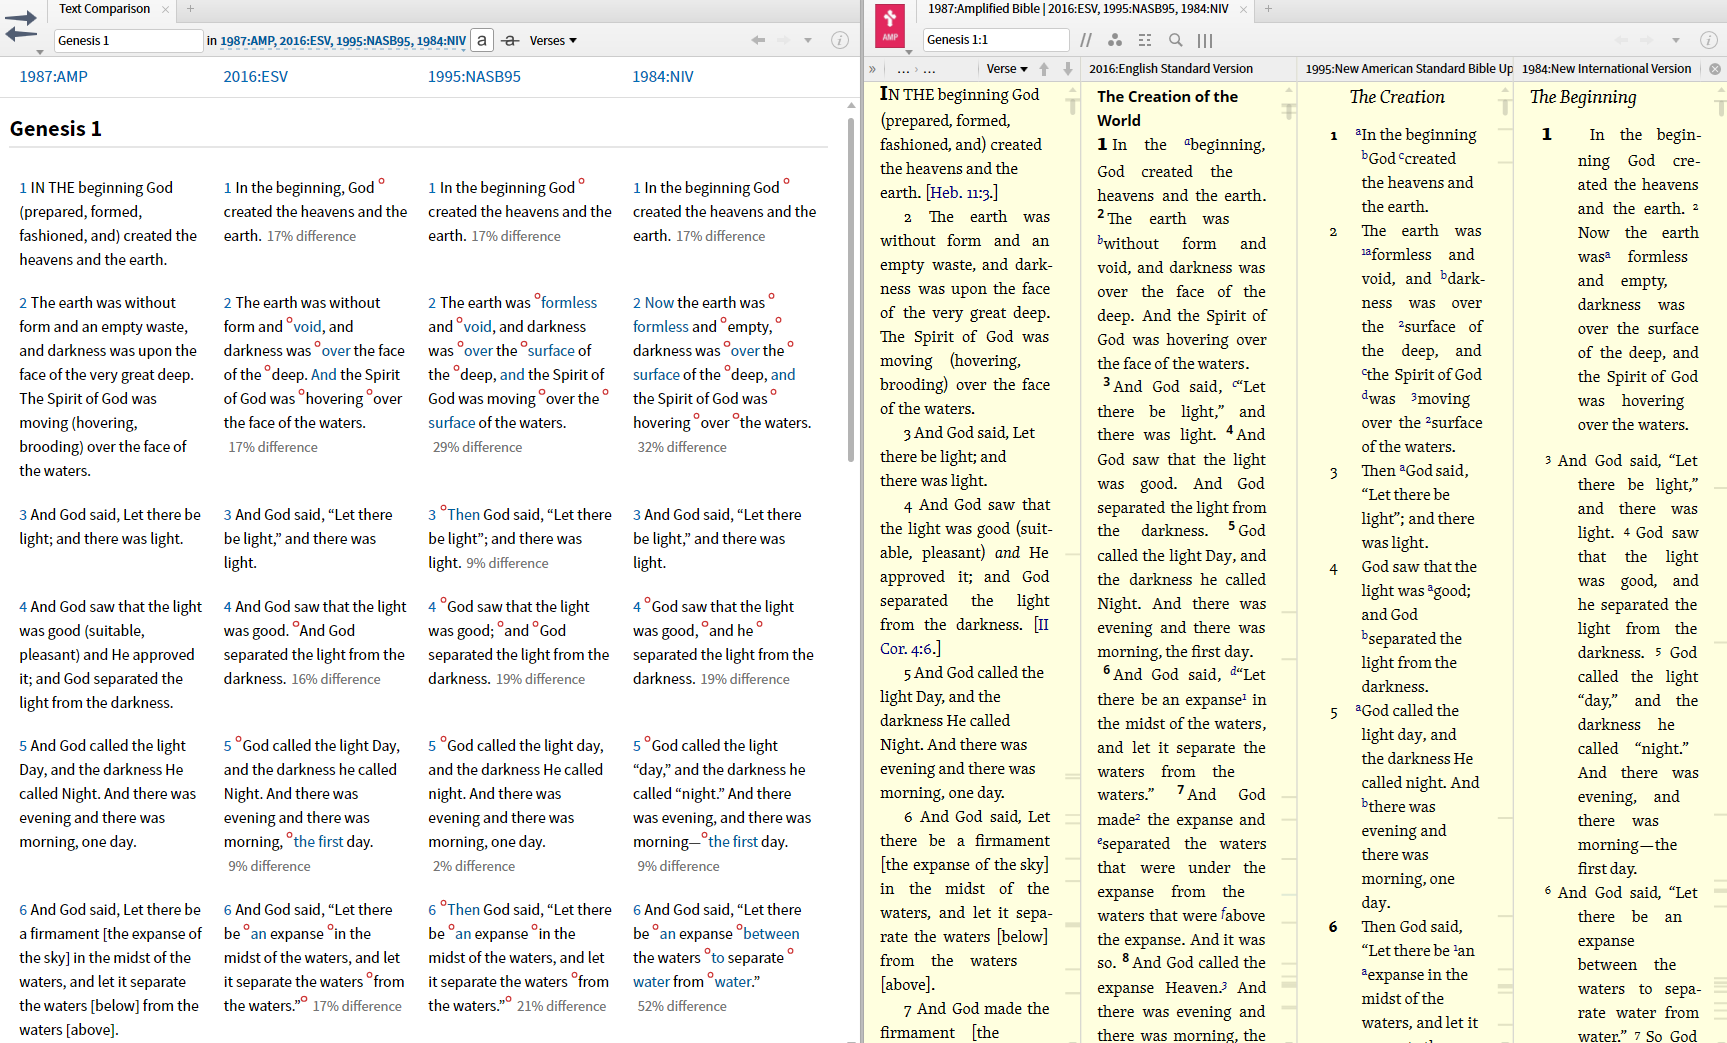This screenshot has height=1043, width=1727.
Task: Select the 1984:New International Version column header
Action: coord(1606,69)
